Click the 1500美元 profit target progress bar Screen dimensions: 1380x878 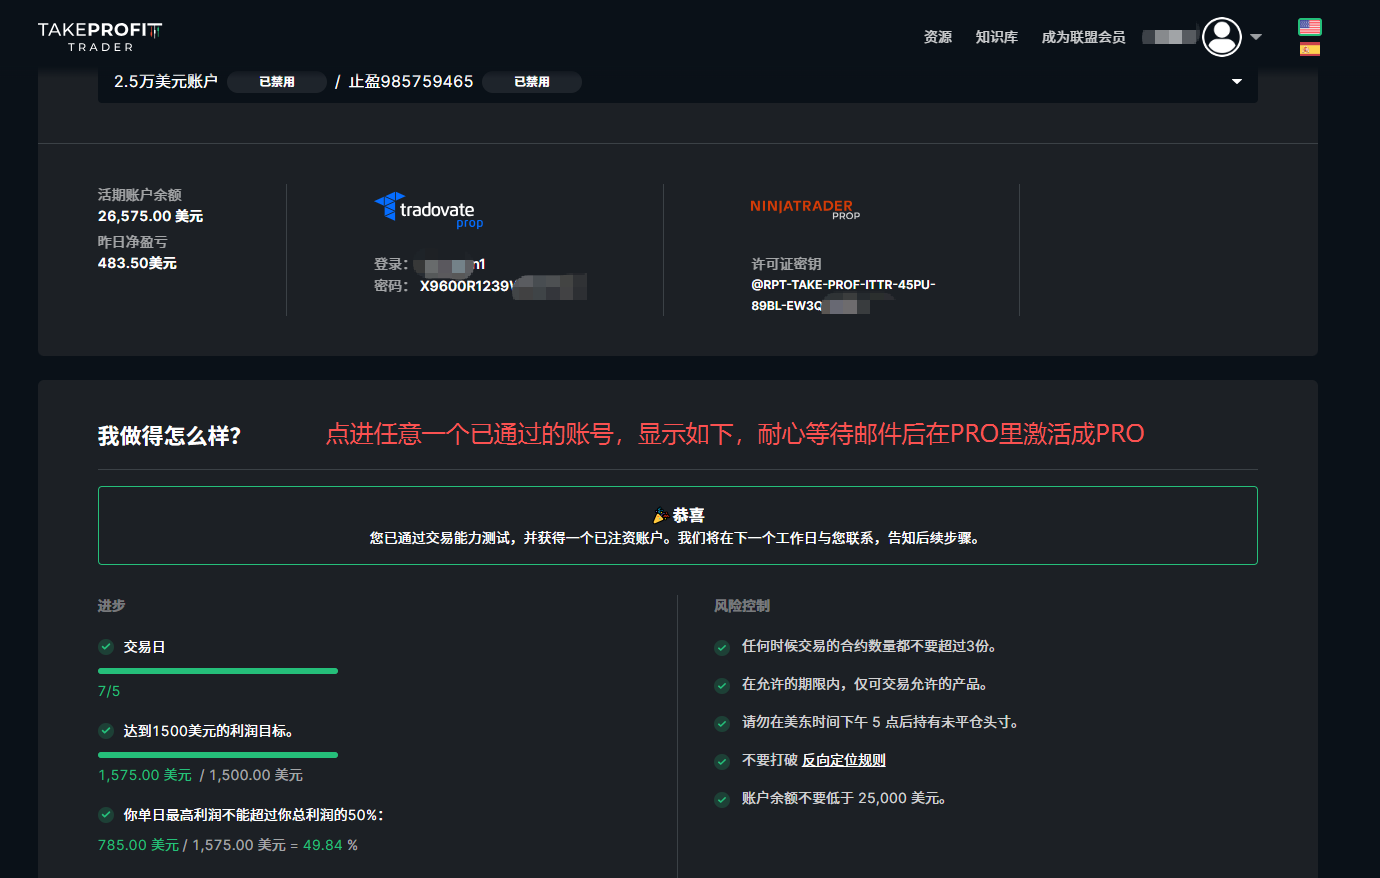click(218, 755)
